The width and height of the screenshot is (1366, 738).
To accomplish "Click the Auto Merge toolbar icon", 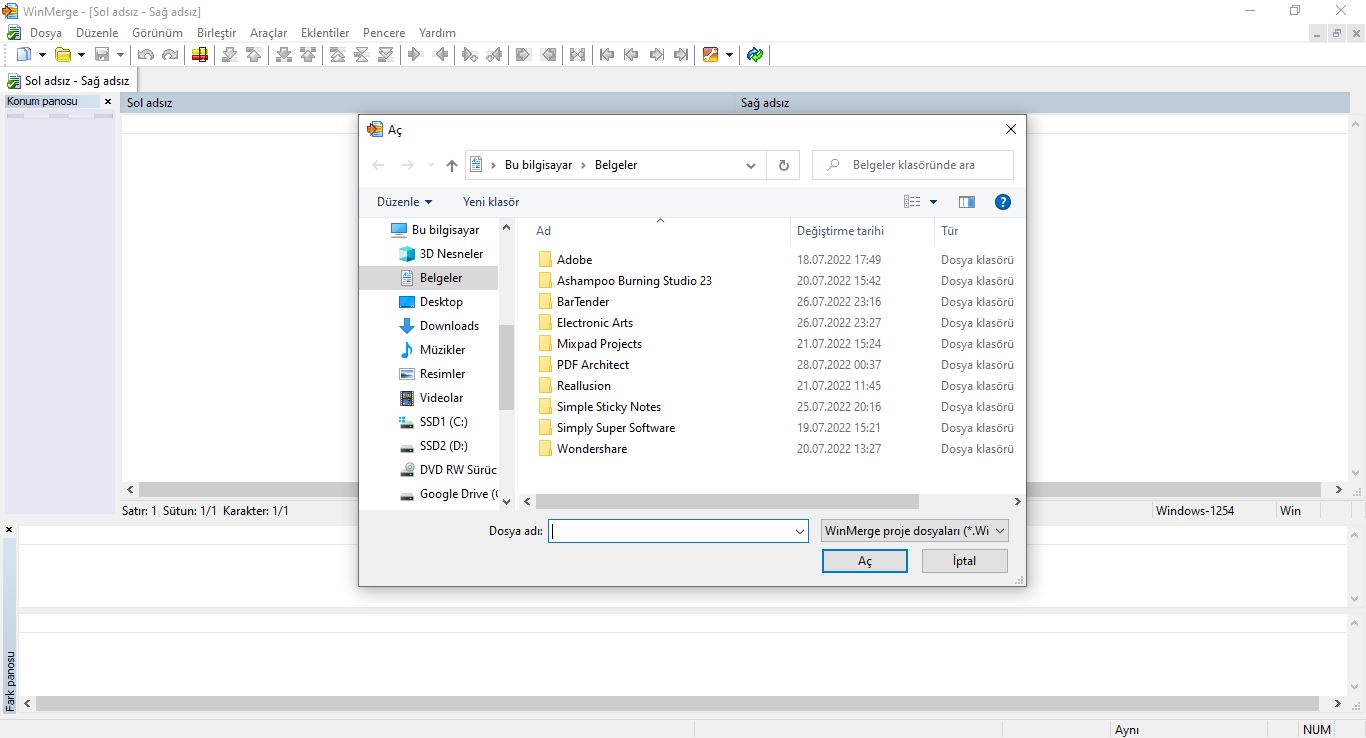I will (x=578, y=54).
